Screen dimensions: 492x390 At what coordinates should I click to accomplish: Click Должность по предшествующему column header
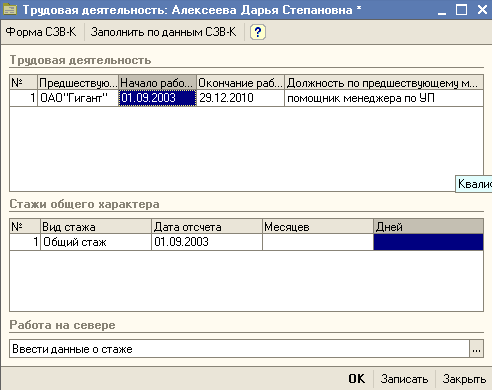[384, 83]
